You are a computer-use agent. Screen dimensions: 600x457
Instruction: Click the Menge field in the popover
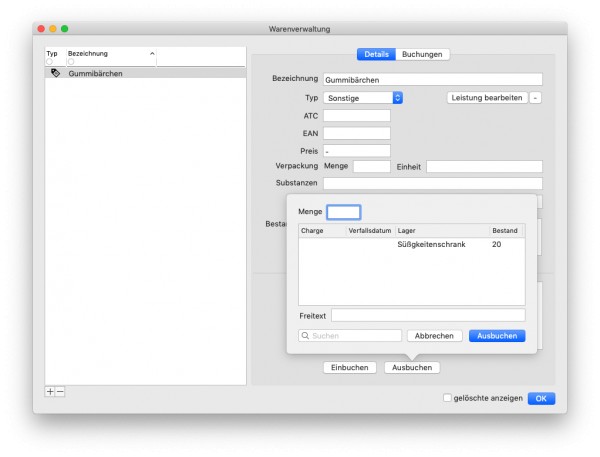click(x=344, y=212)
